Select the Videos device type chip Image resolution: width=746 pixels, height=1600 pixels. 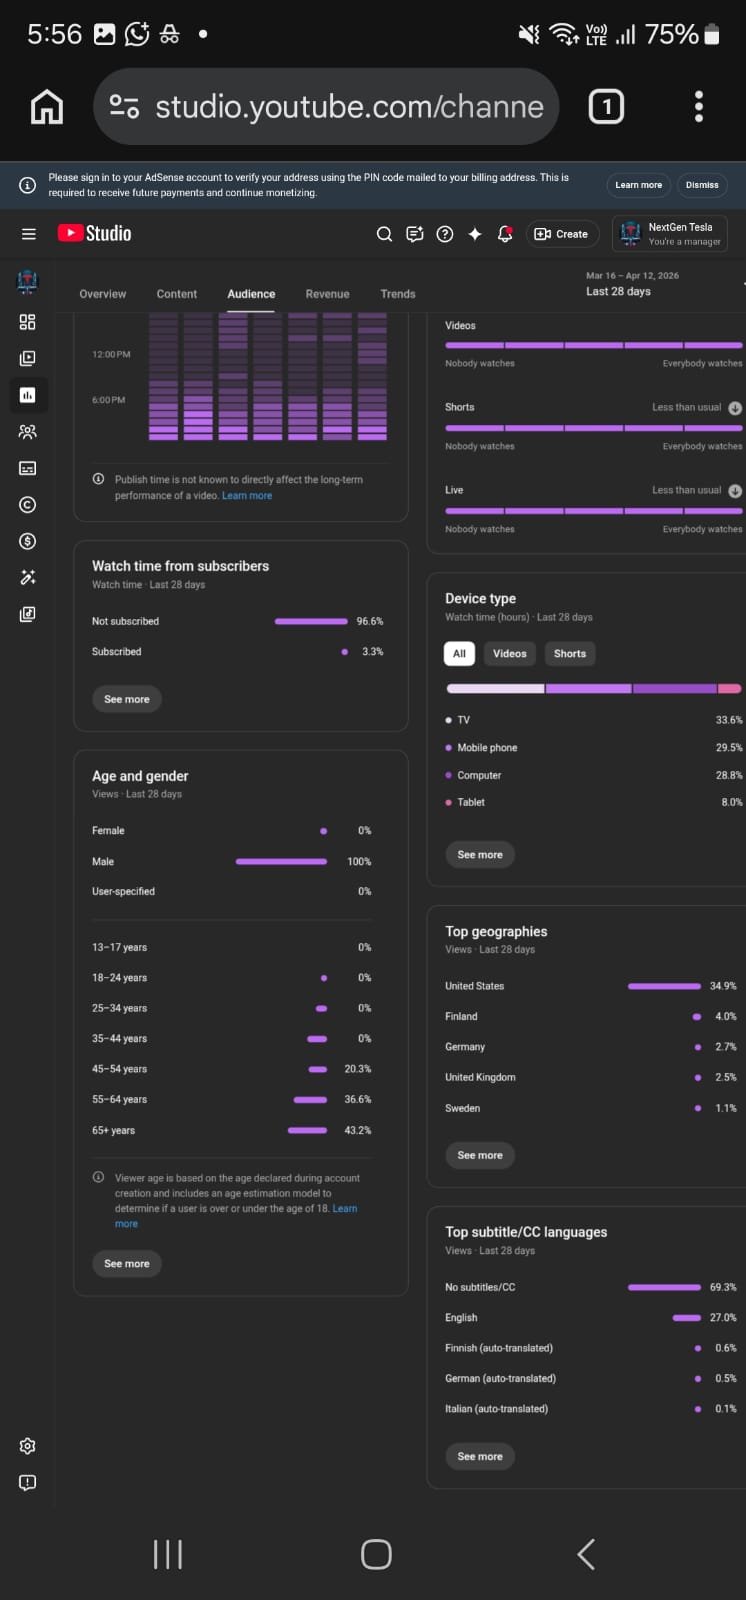(x=509, y=654)
